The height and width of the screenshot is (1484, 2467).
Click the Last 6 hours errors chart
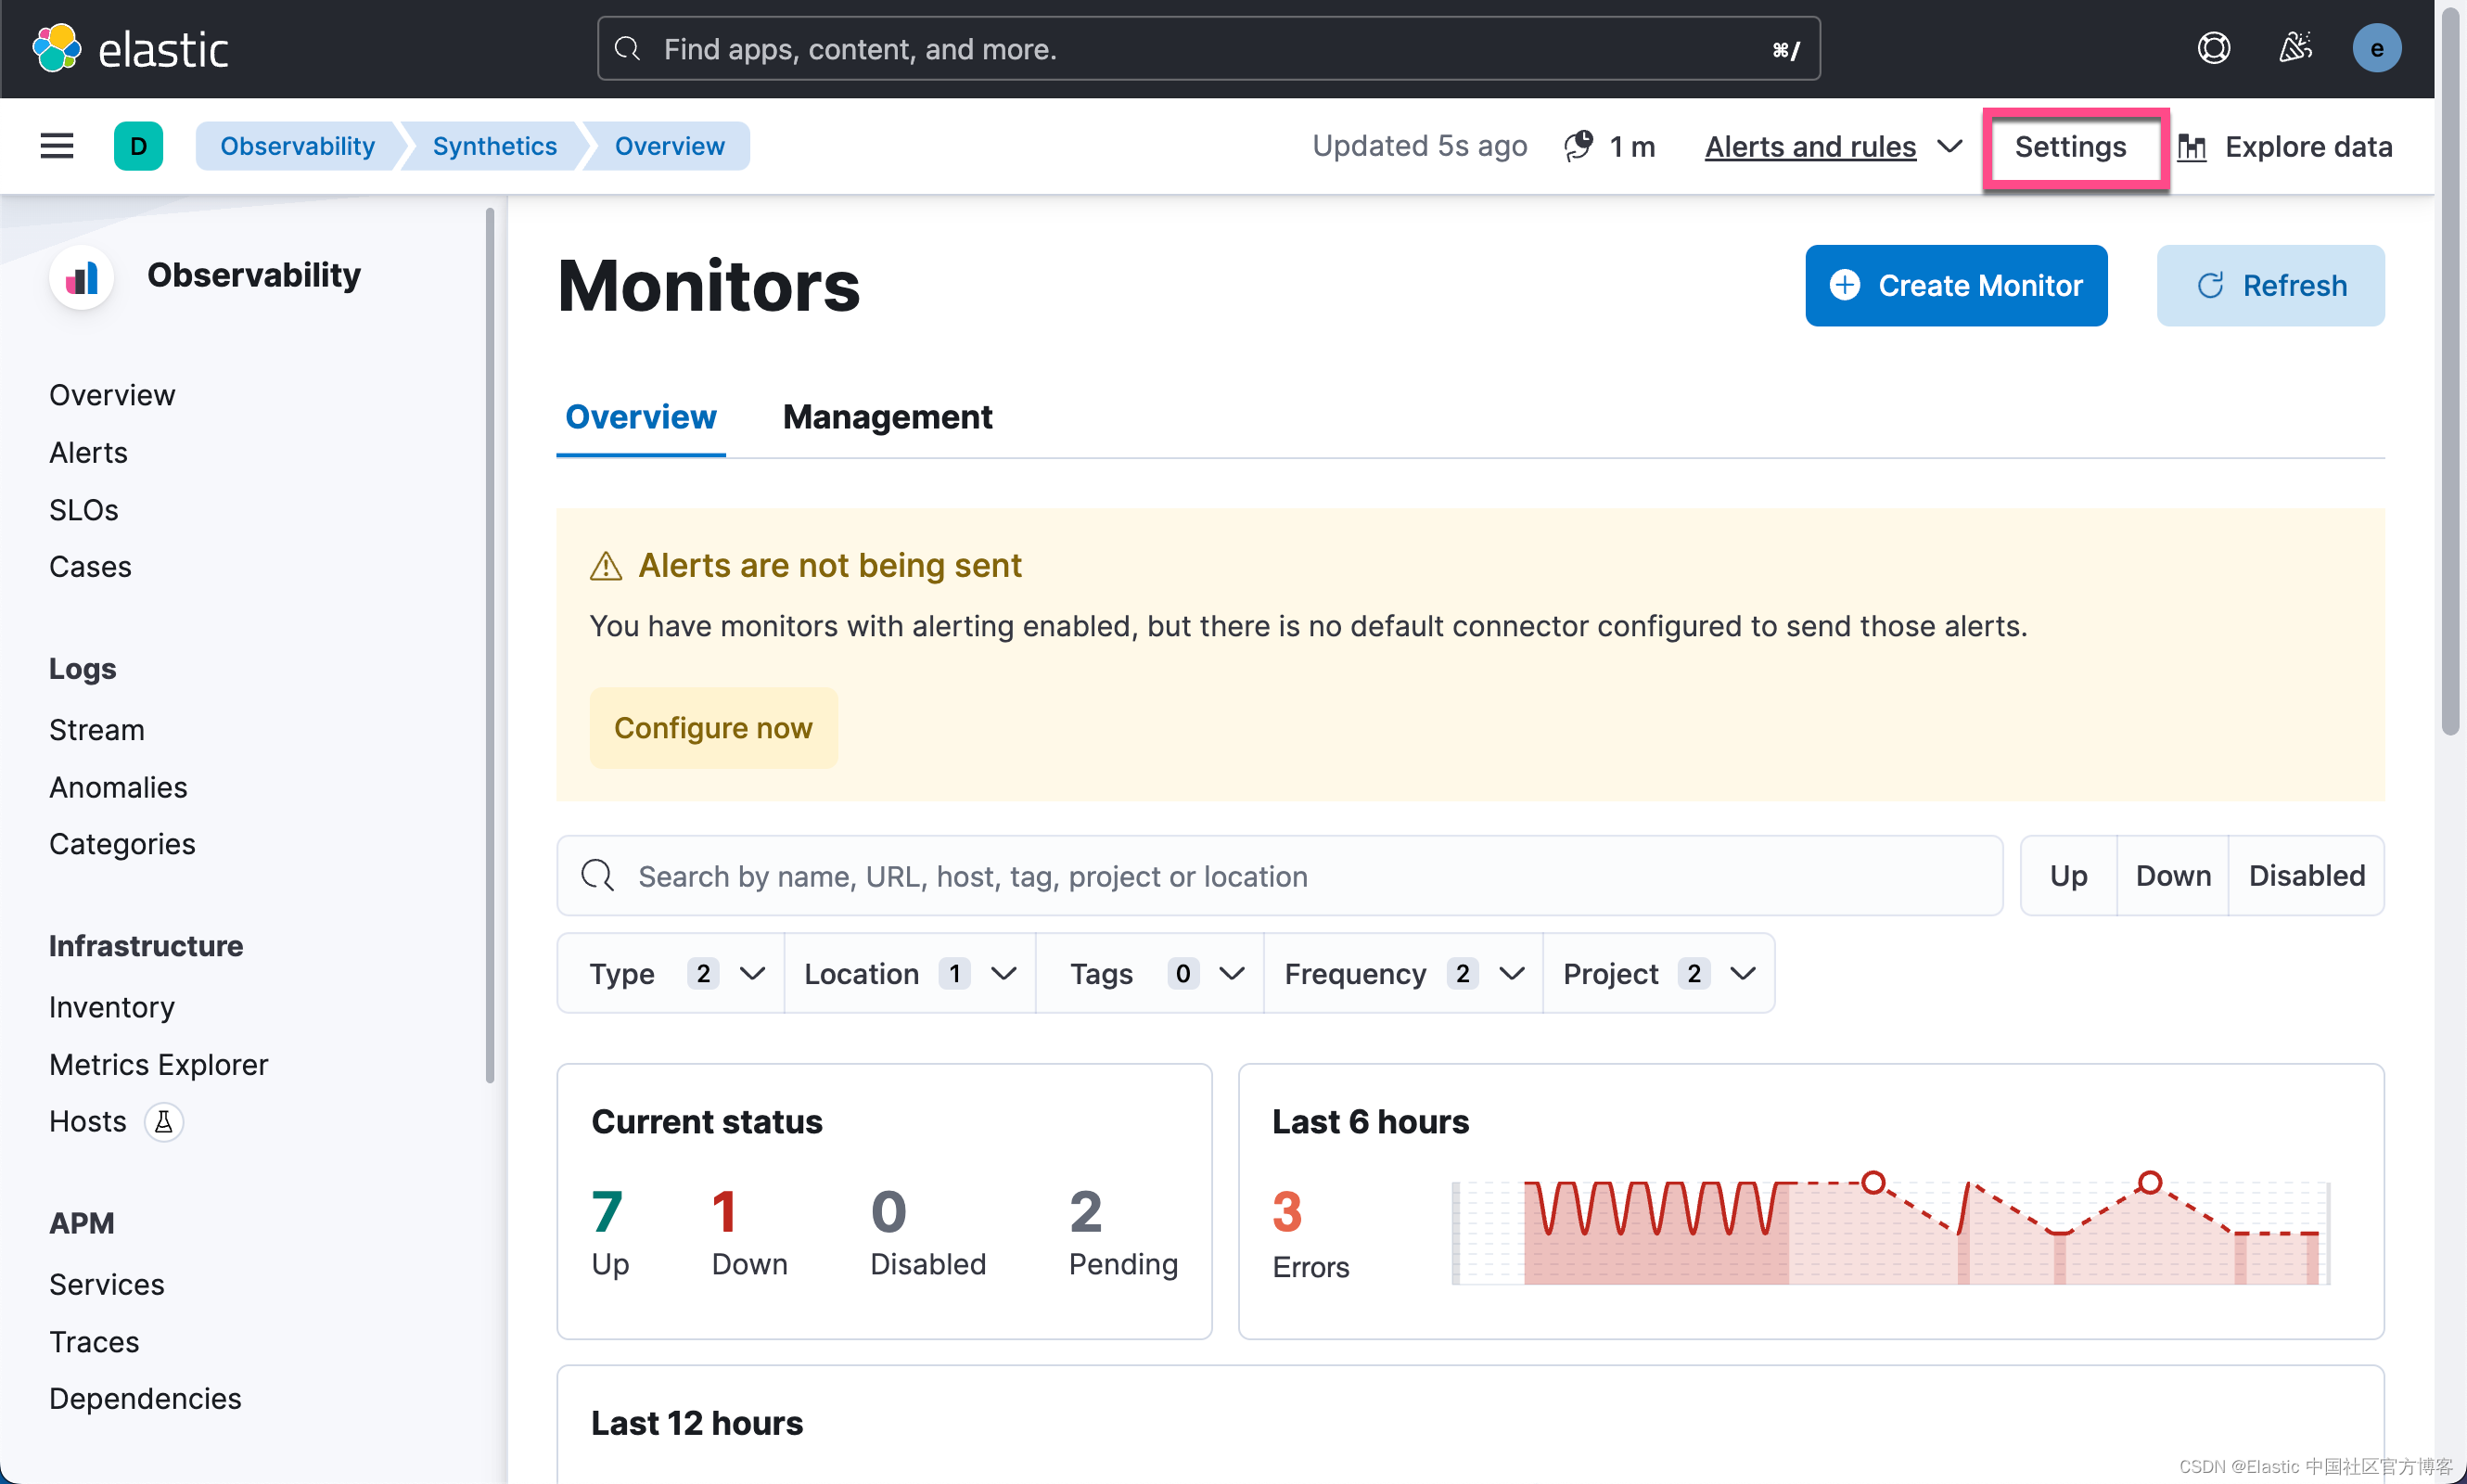click(1890, 1231)
